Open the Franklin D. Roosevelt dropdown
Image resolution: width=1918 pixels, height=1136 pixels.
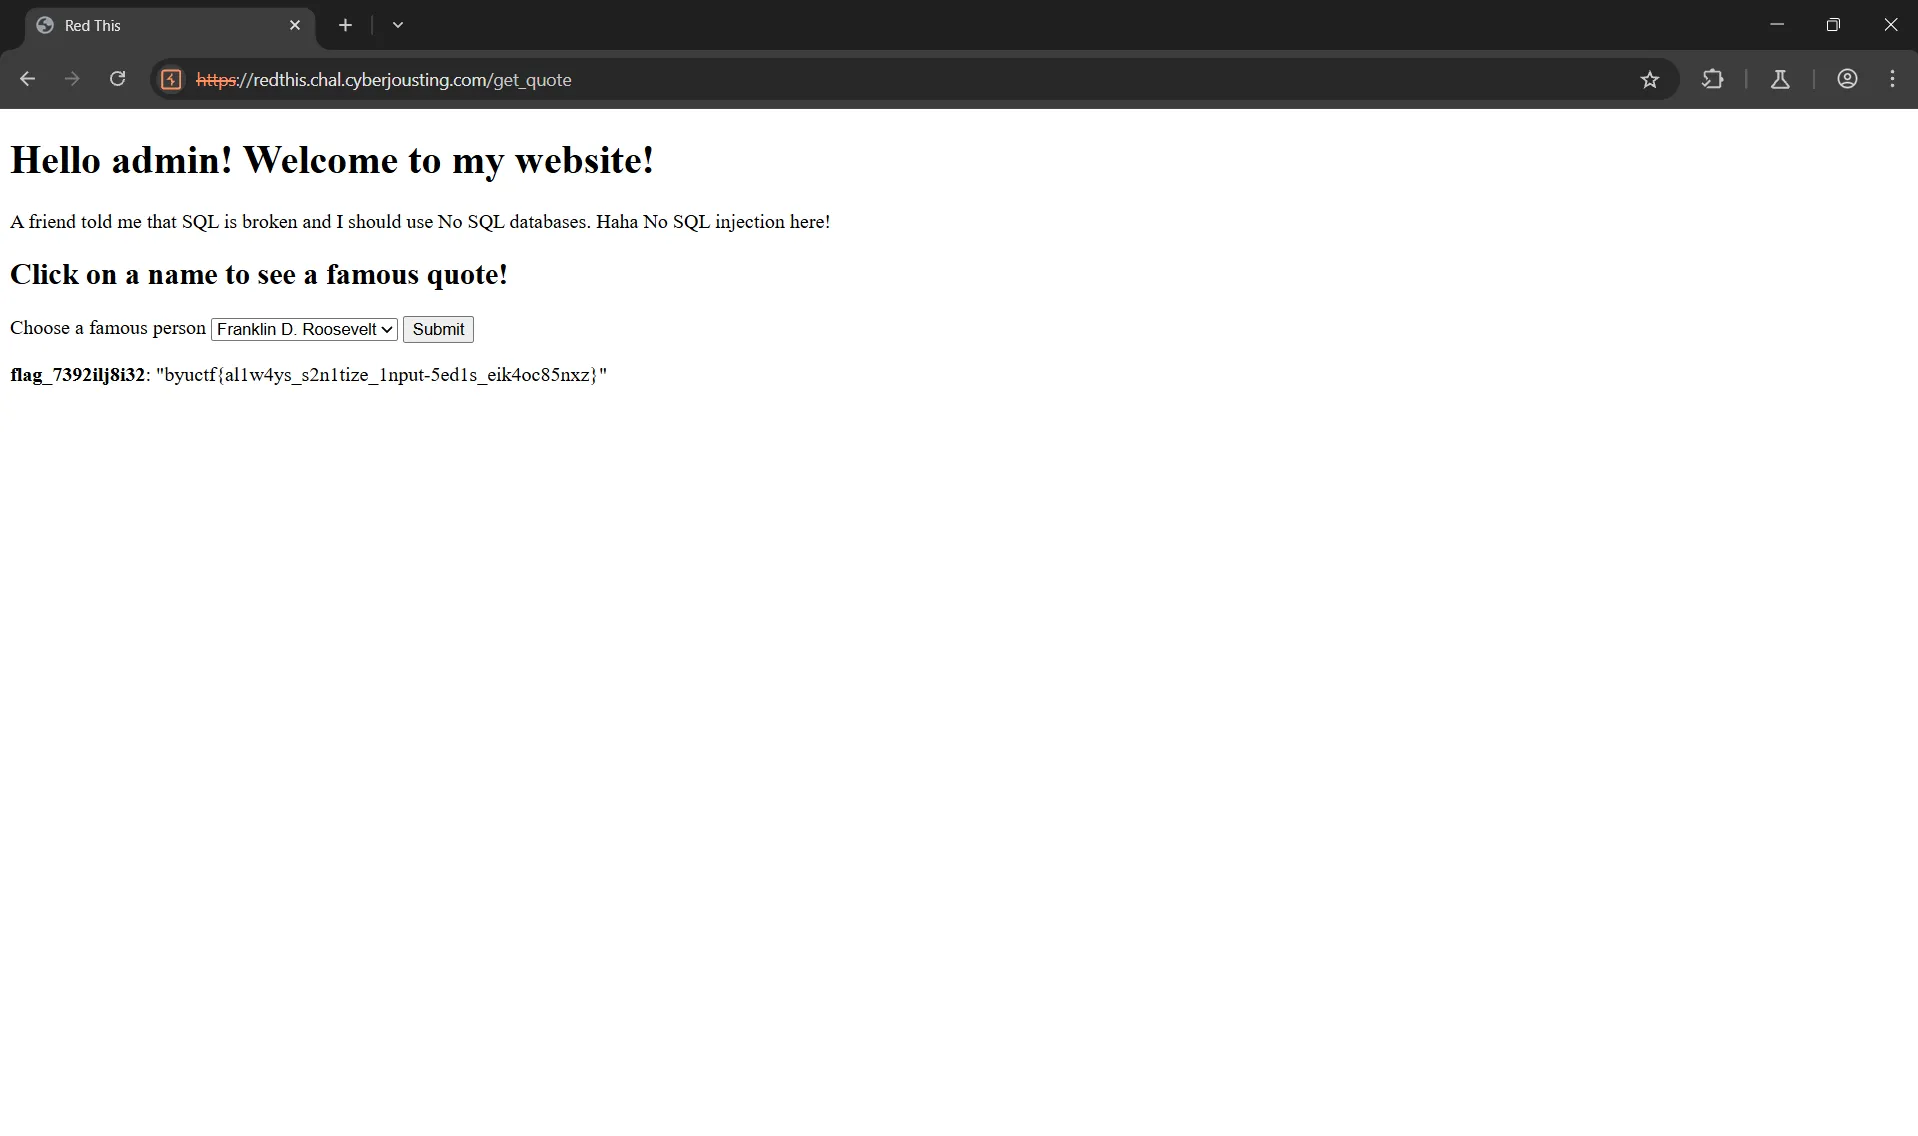304,329
